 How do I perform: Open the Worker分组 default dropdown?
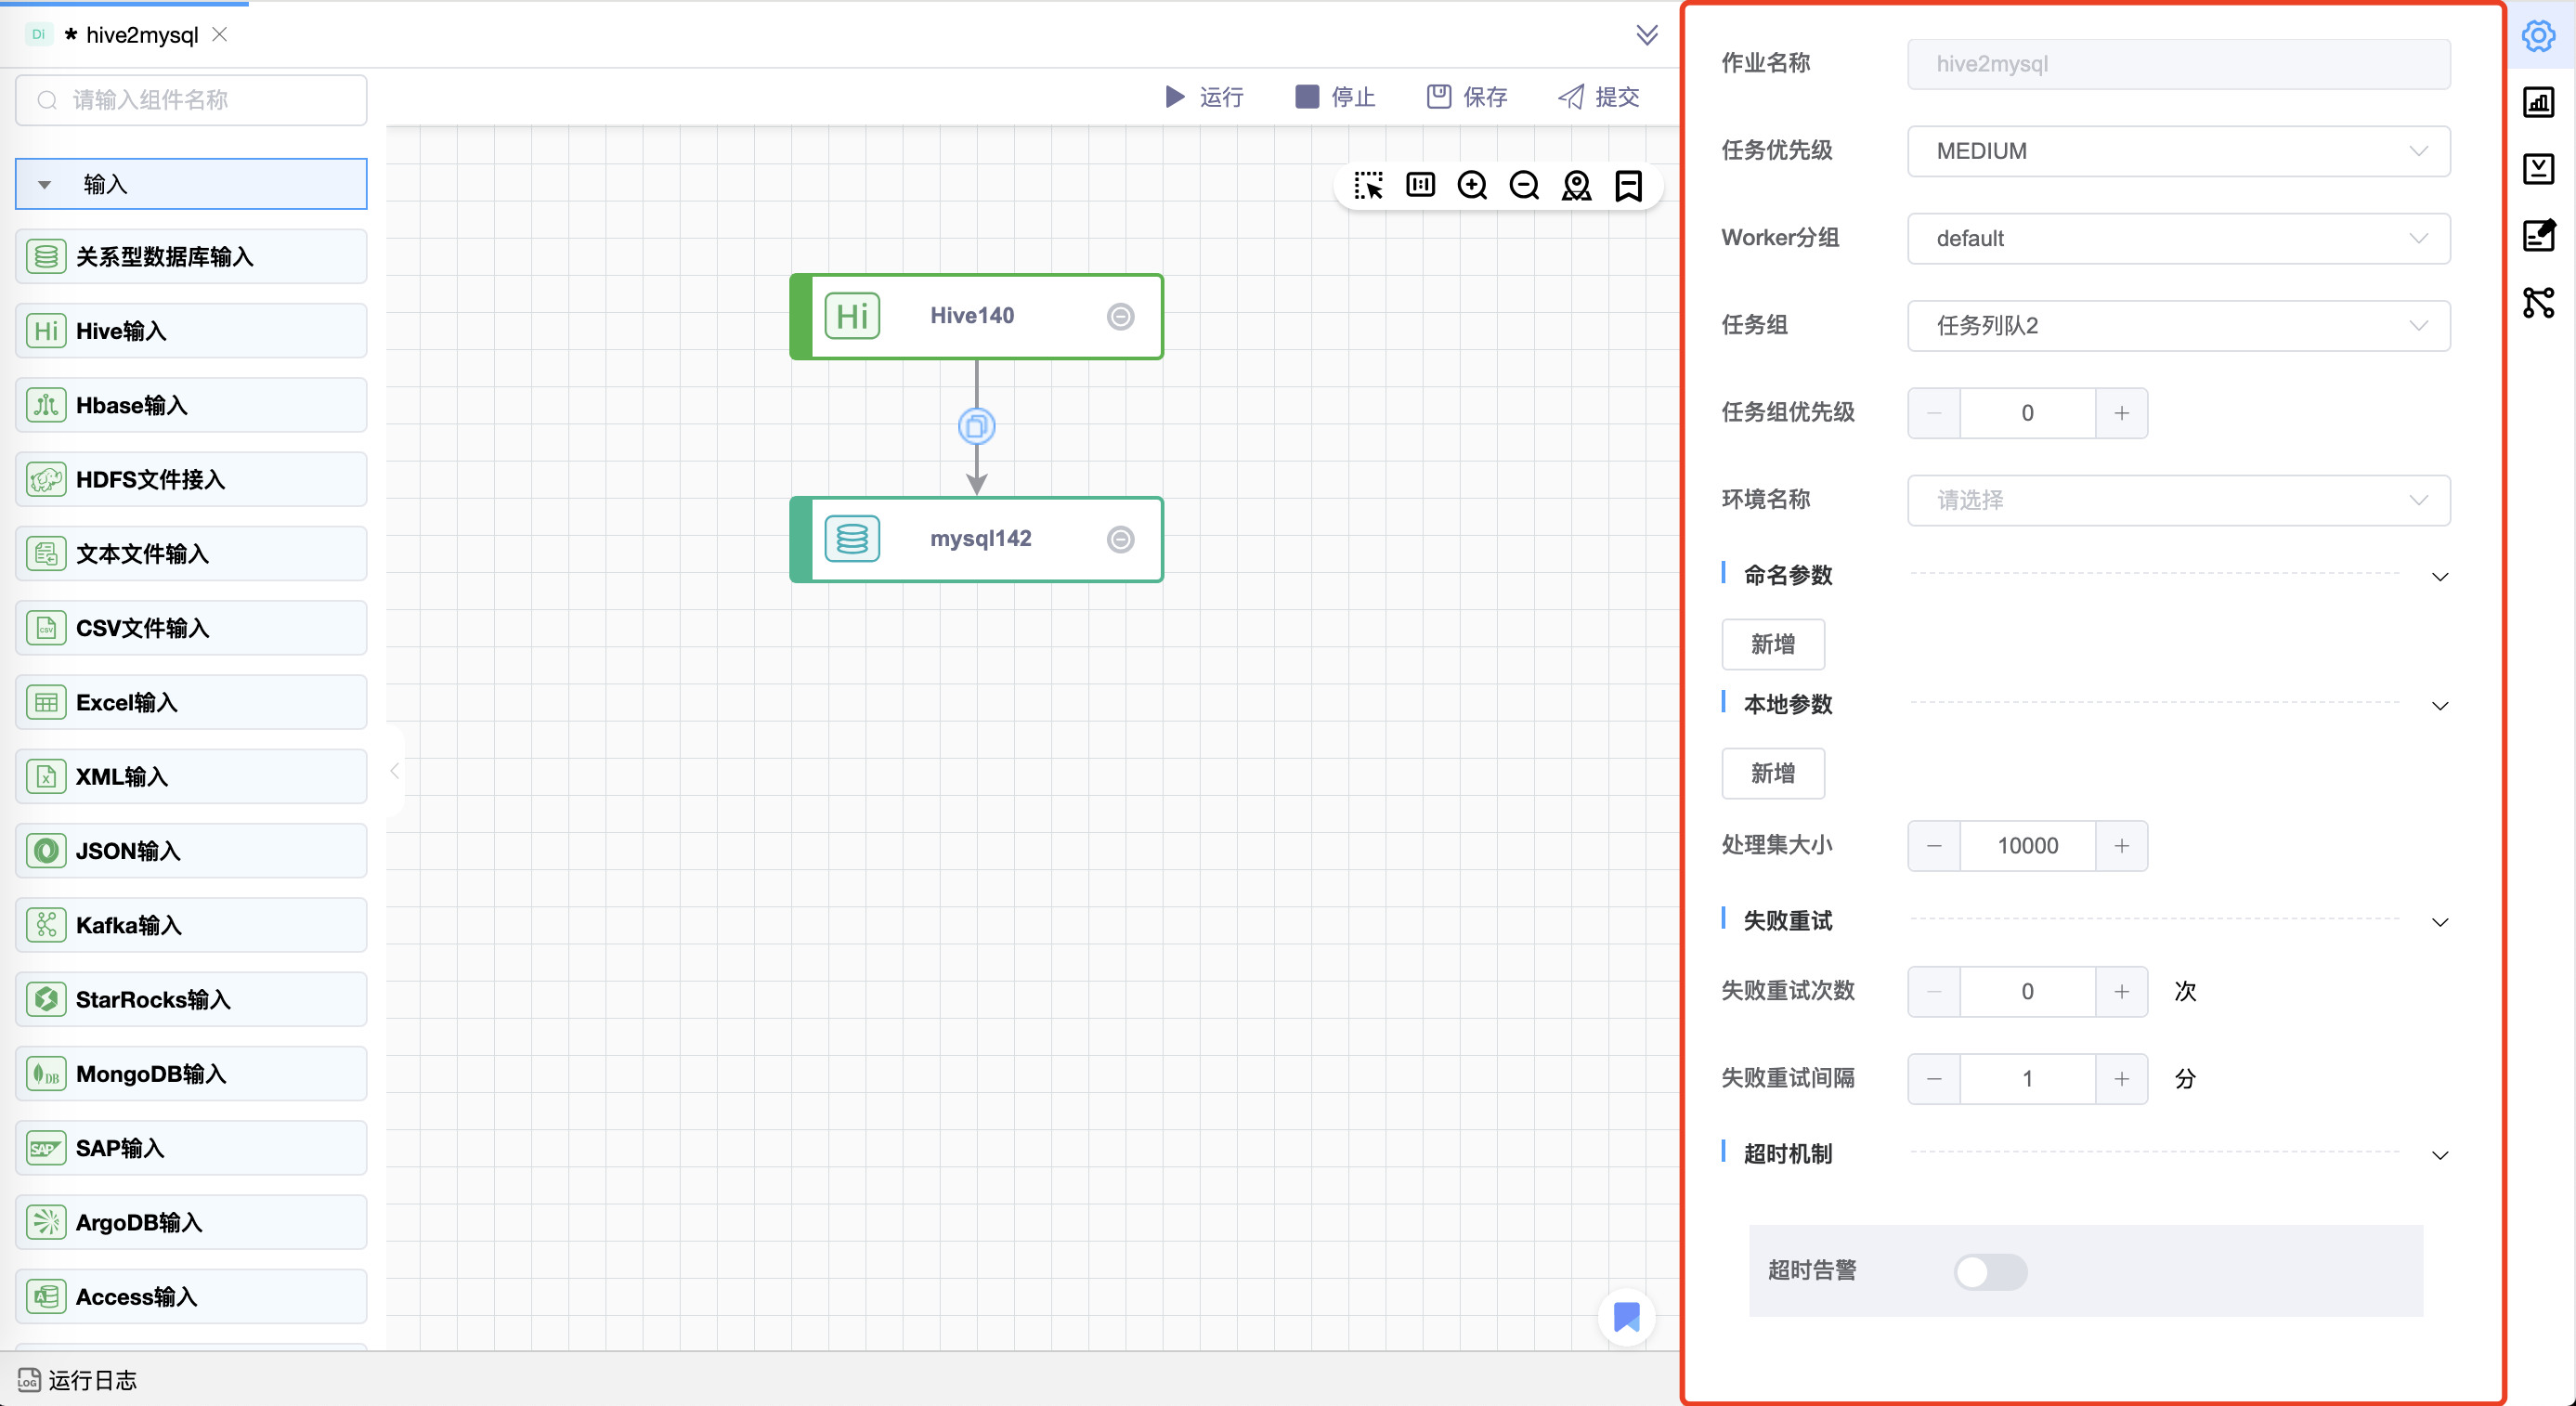click(x=2178, y=238)
